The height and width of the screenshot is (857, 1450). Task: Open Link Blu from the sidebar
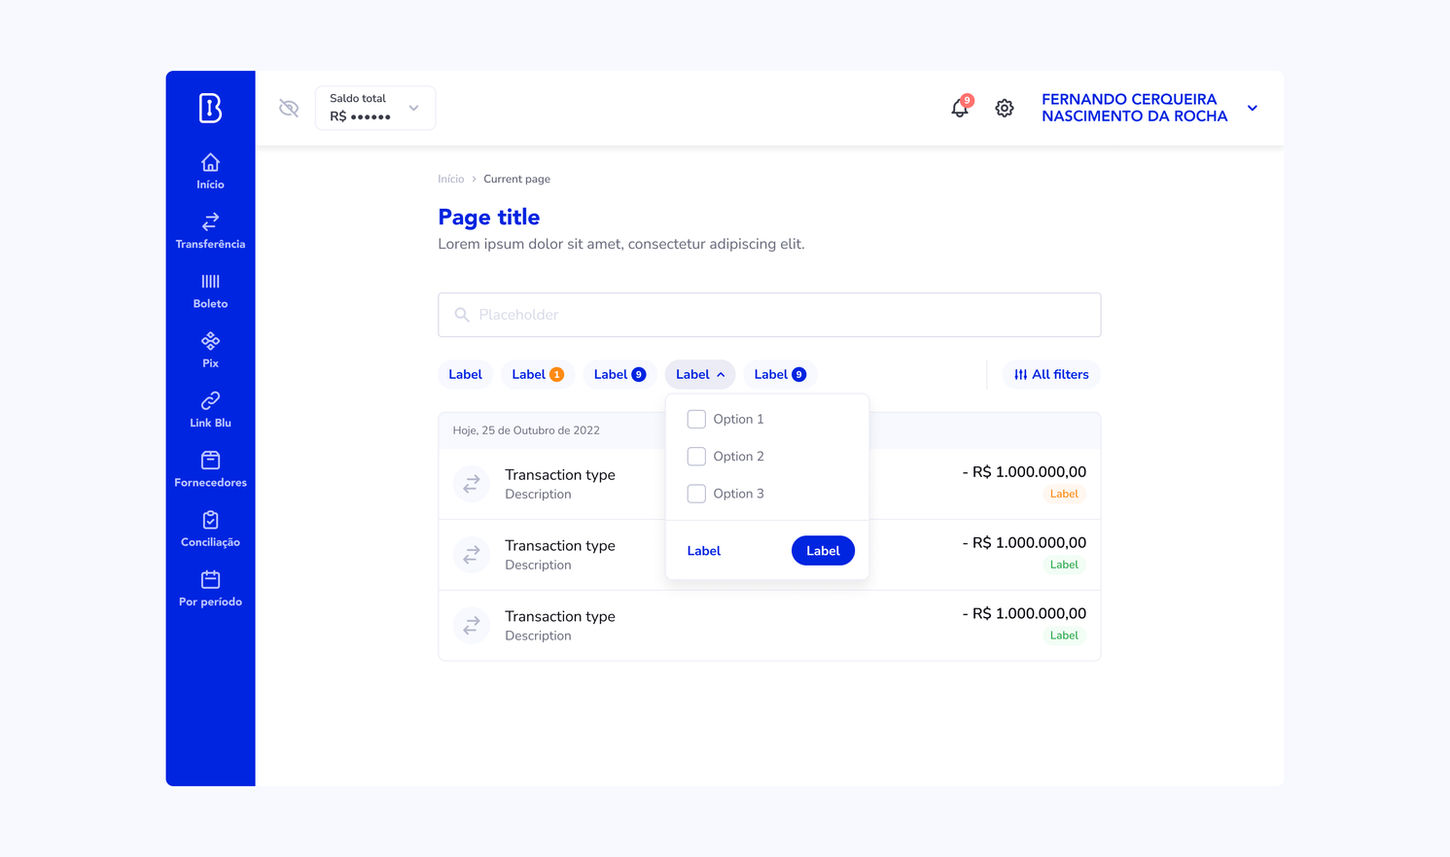click(210, 409)
